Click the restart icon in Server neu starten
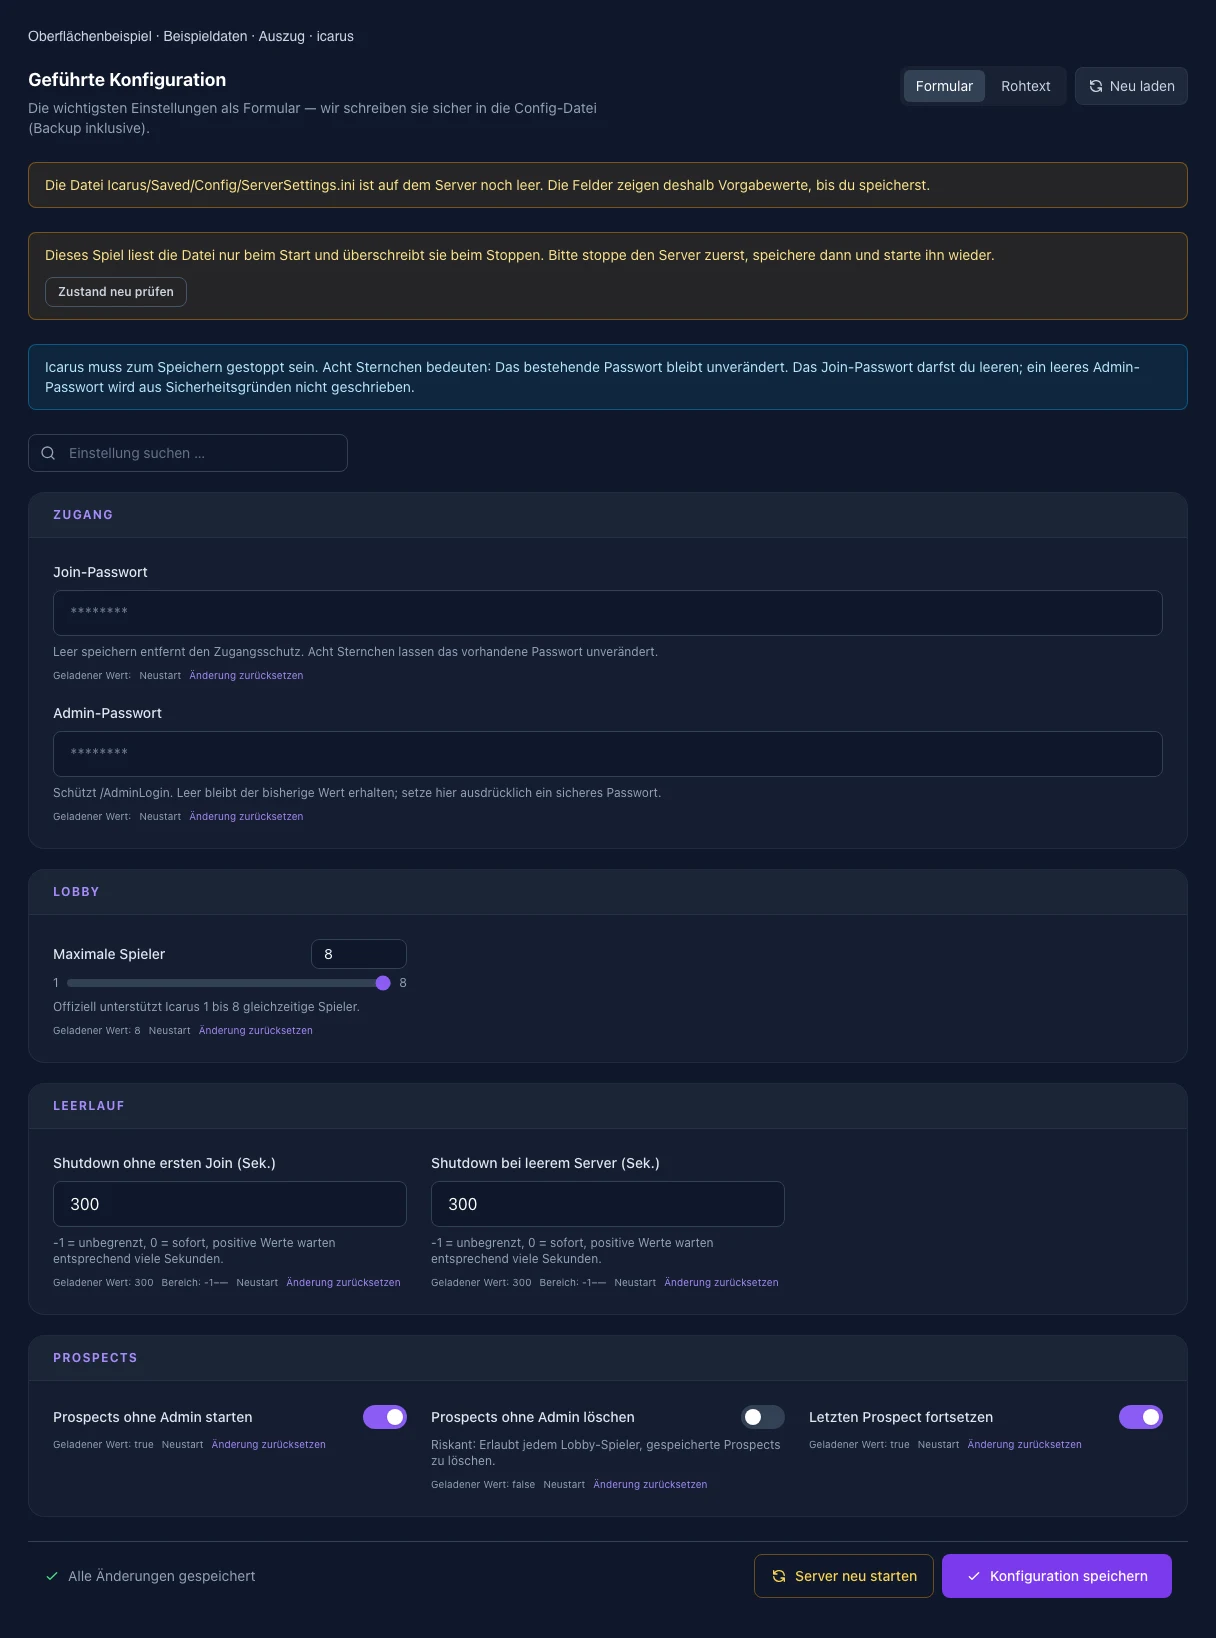 click(779, 1576)
